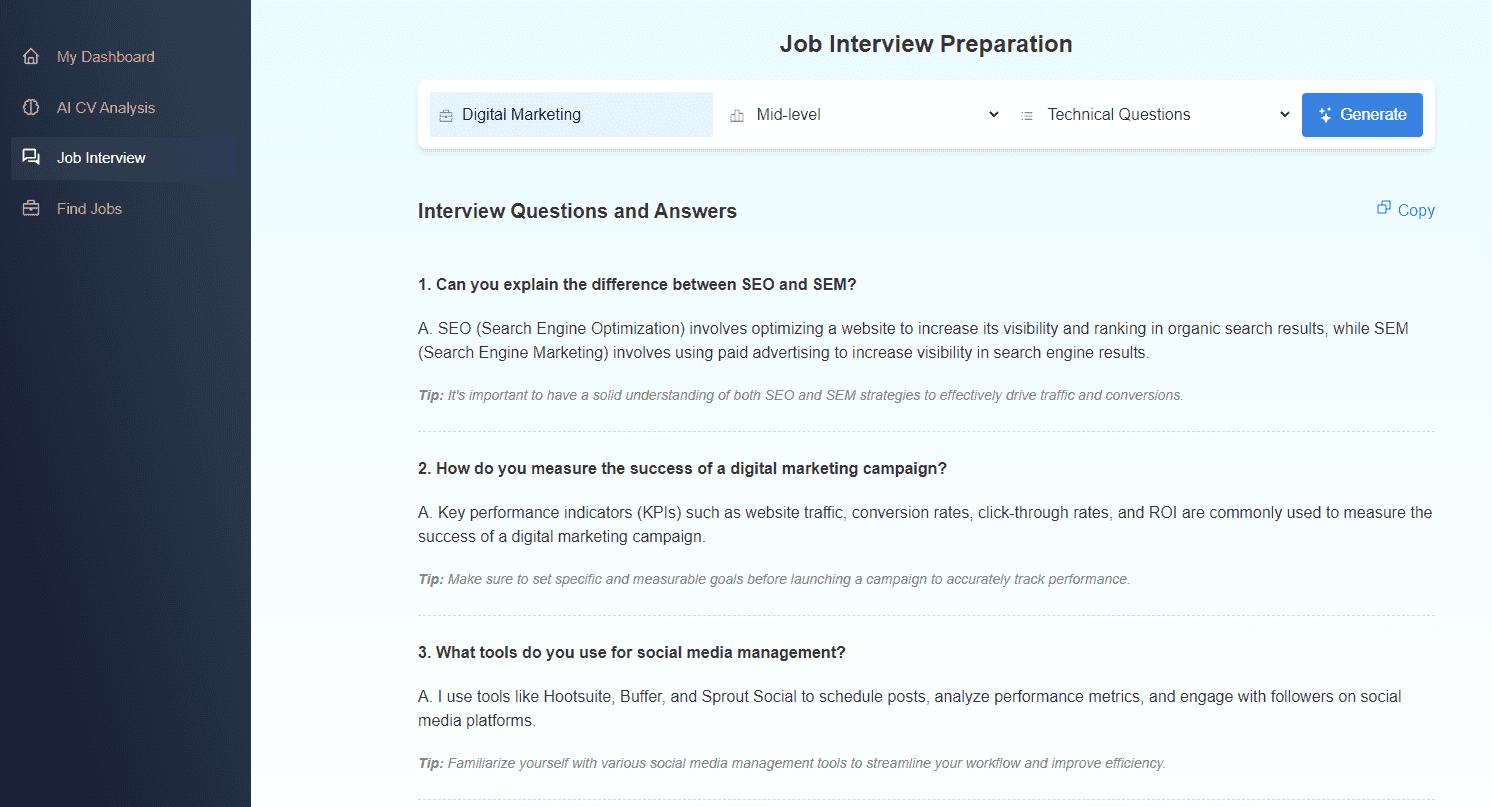Go to My Dashboard in the sidebar

(x=105, y=57)
